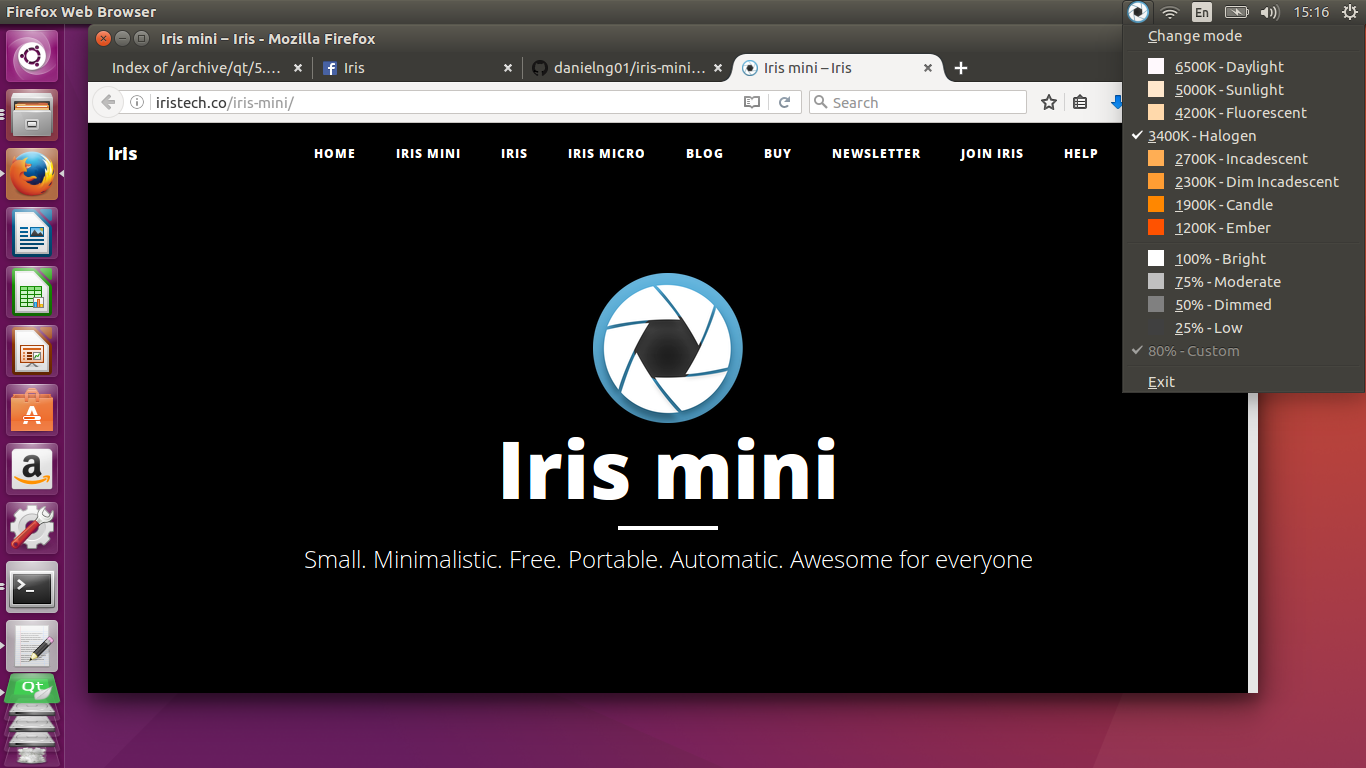Set brightness to 100% - Bright
1366x768 pixels.
pos(1244,259)
